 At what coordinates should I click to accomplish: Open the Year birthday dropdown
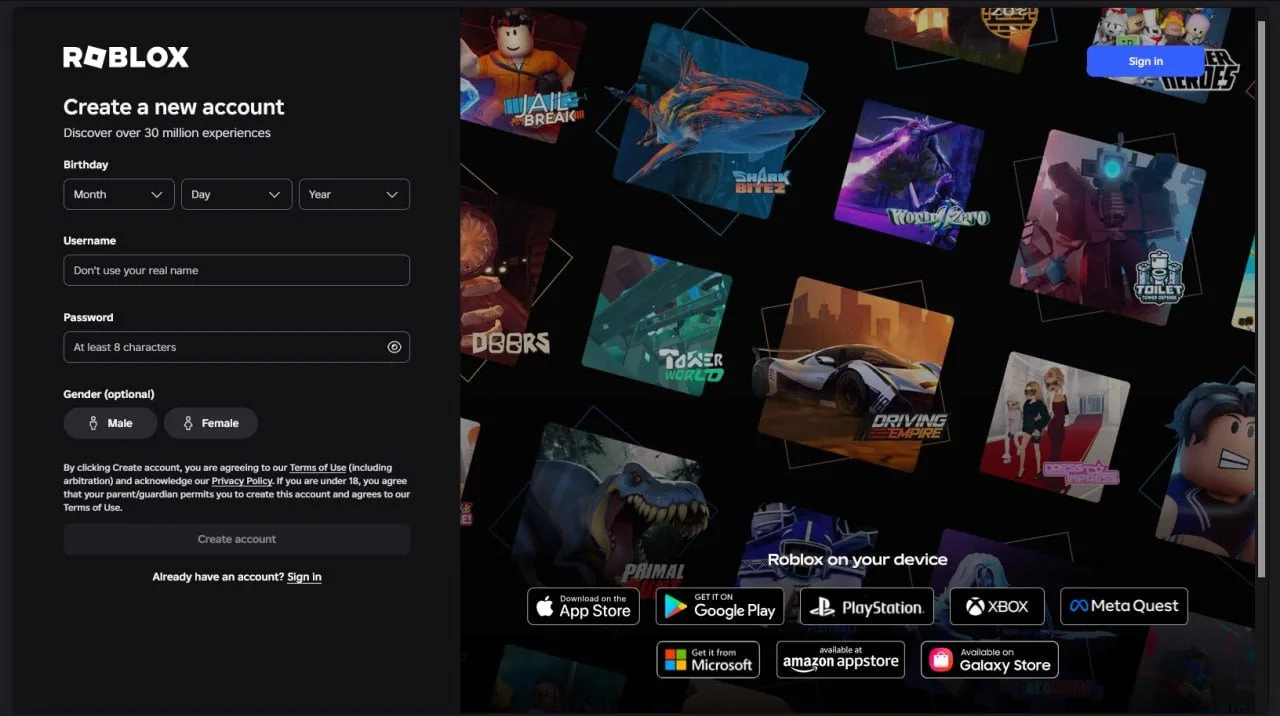click(x=354, y=194)
